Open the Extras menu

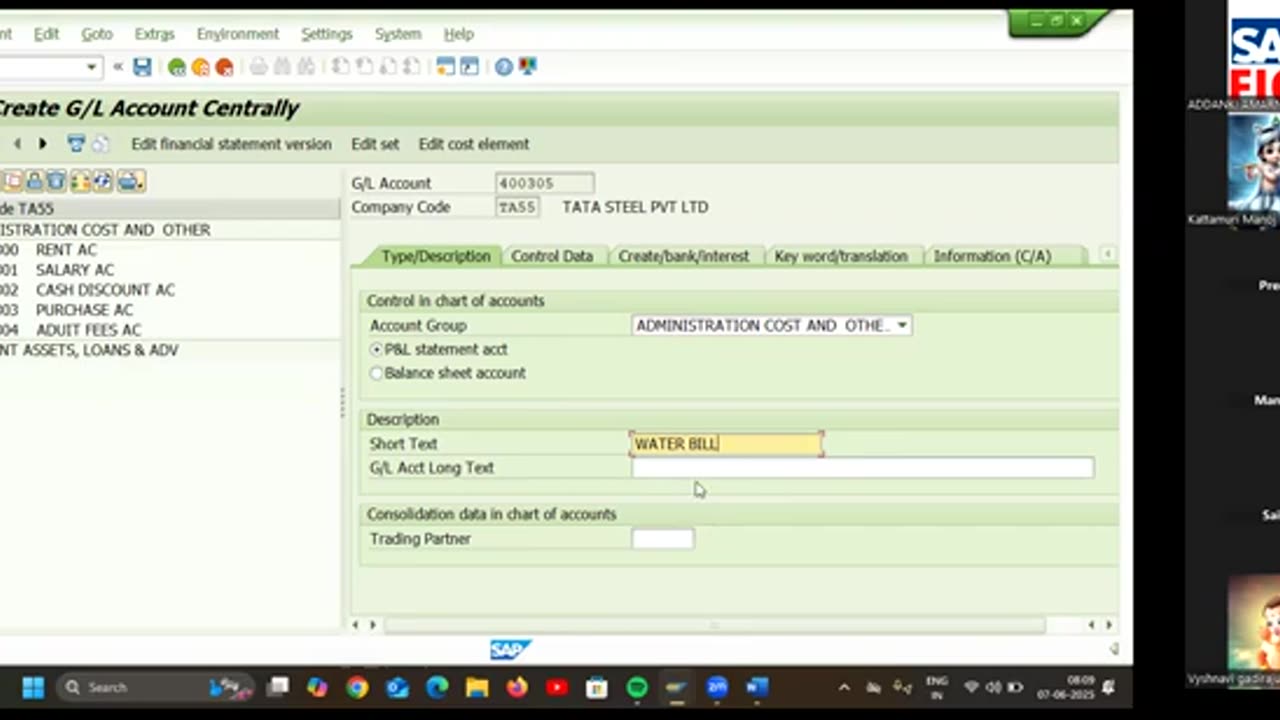(x=154, y=34)
